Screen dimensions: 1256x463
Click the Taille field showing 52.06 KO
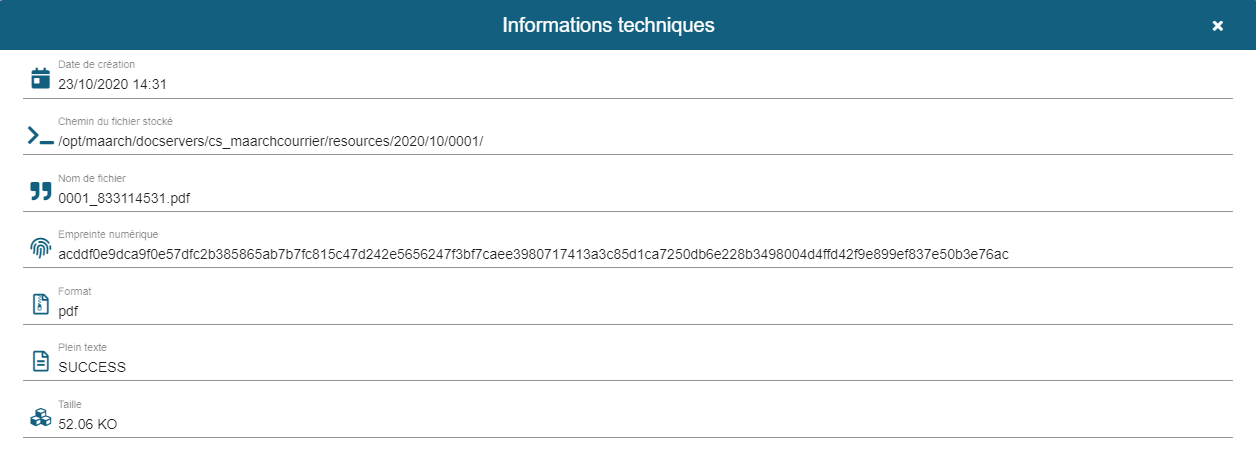click(x=88, y=424)
